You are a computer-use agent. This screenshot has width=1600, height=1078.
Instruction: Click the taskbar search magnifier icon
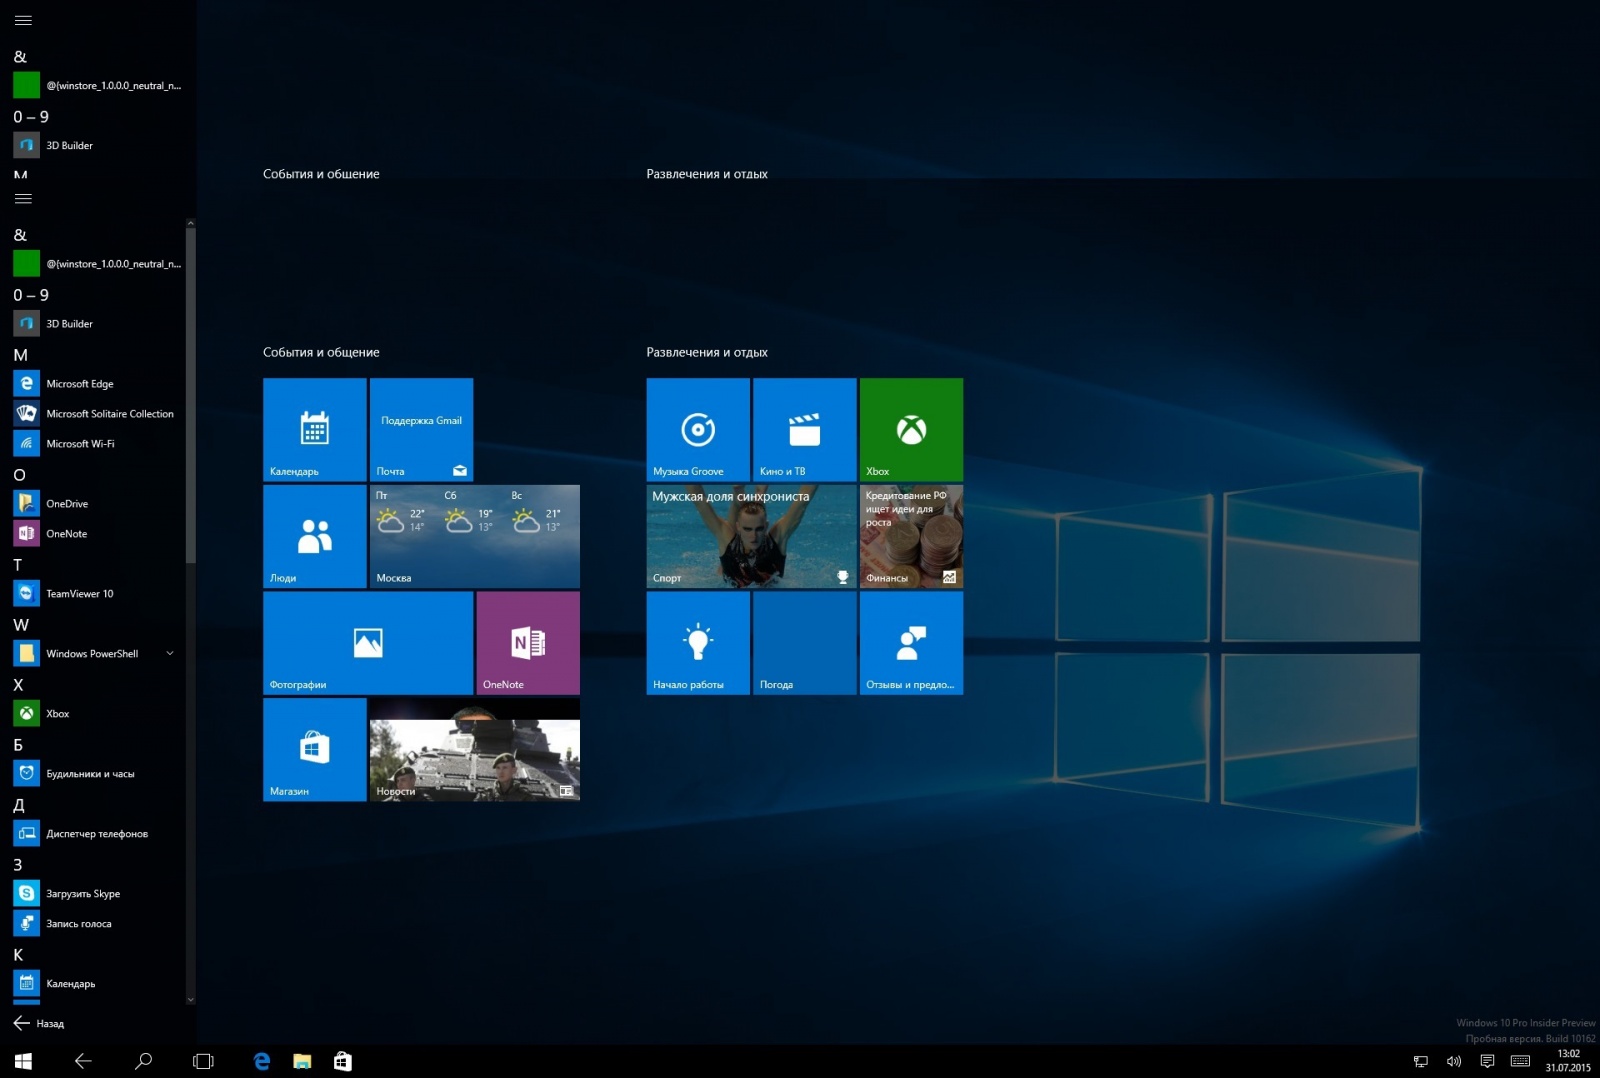coord(143,1061)
